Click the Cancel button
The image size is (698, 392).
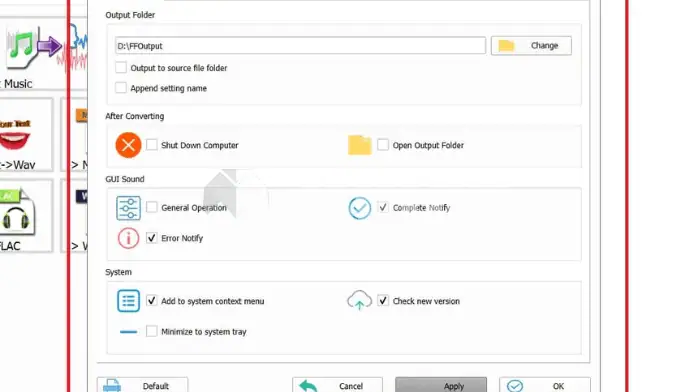coord(337,385)
